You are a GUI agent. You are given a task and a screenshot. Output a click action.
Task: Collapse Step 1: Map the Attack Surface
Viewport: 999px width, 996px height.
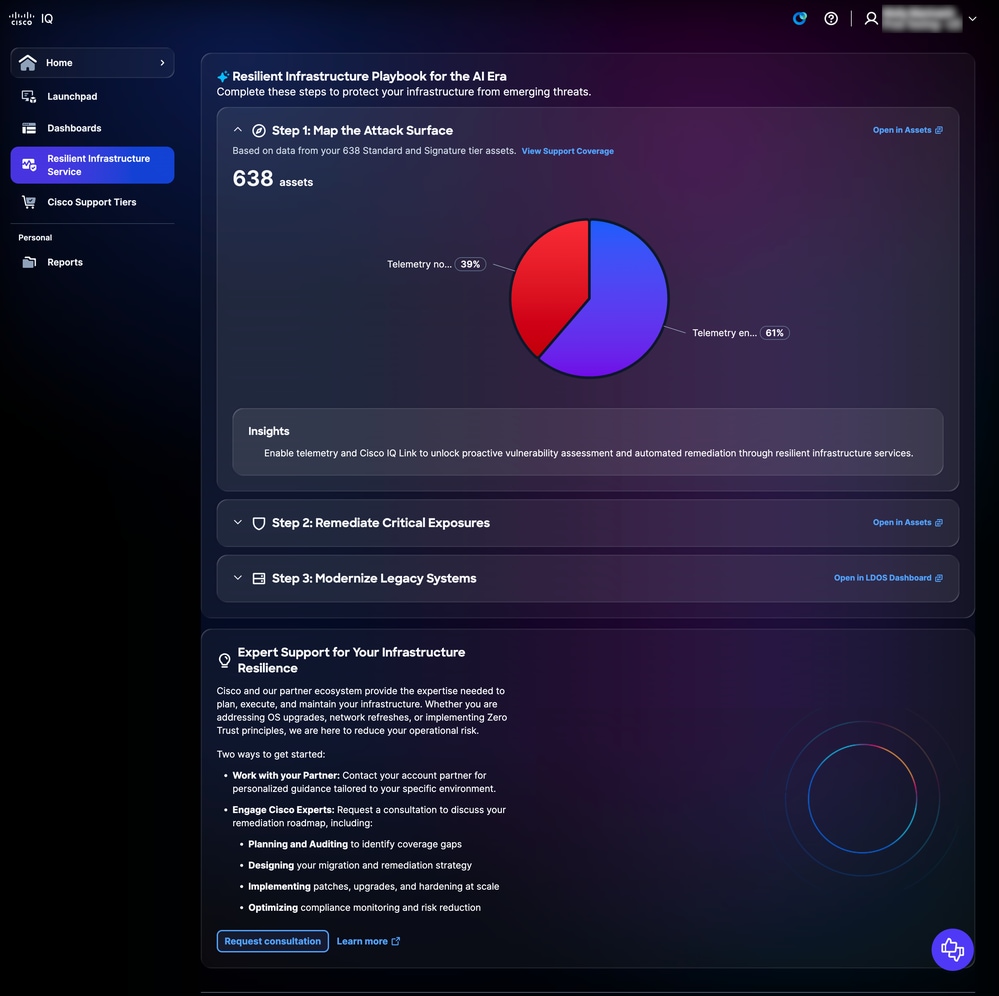point(238,130)
